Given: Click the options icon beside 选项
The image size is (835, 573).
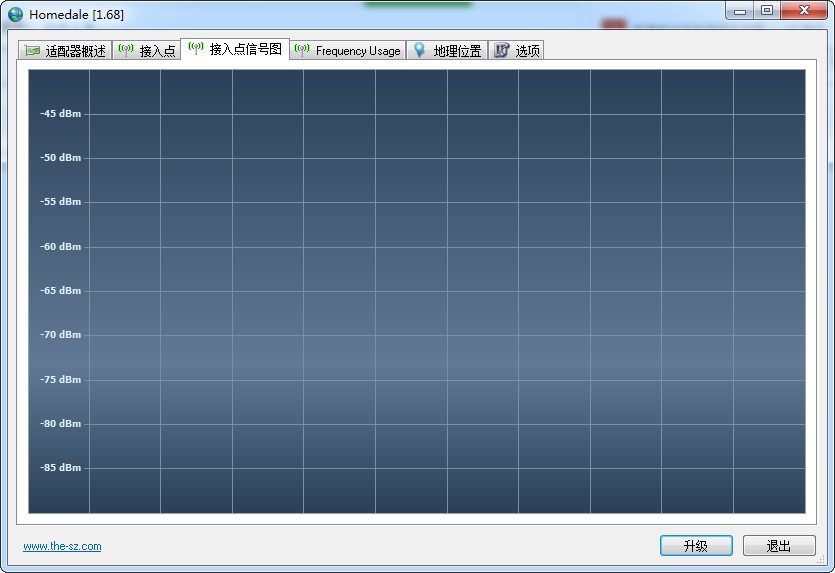Looking at the screenshot, I should click(502, 50).
